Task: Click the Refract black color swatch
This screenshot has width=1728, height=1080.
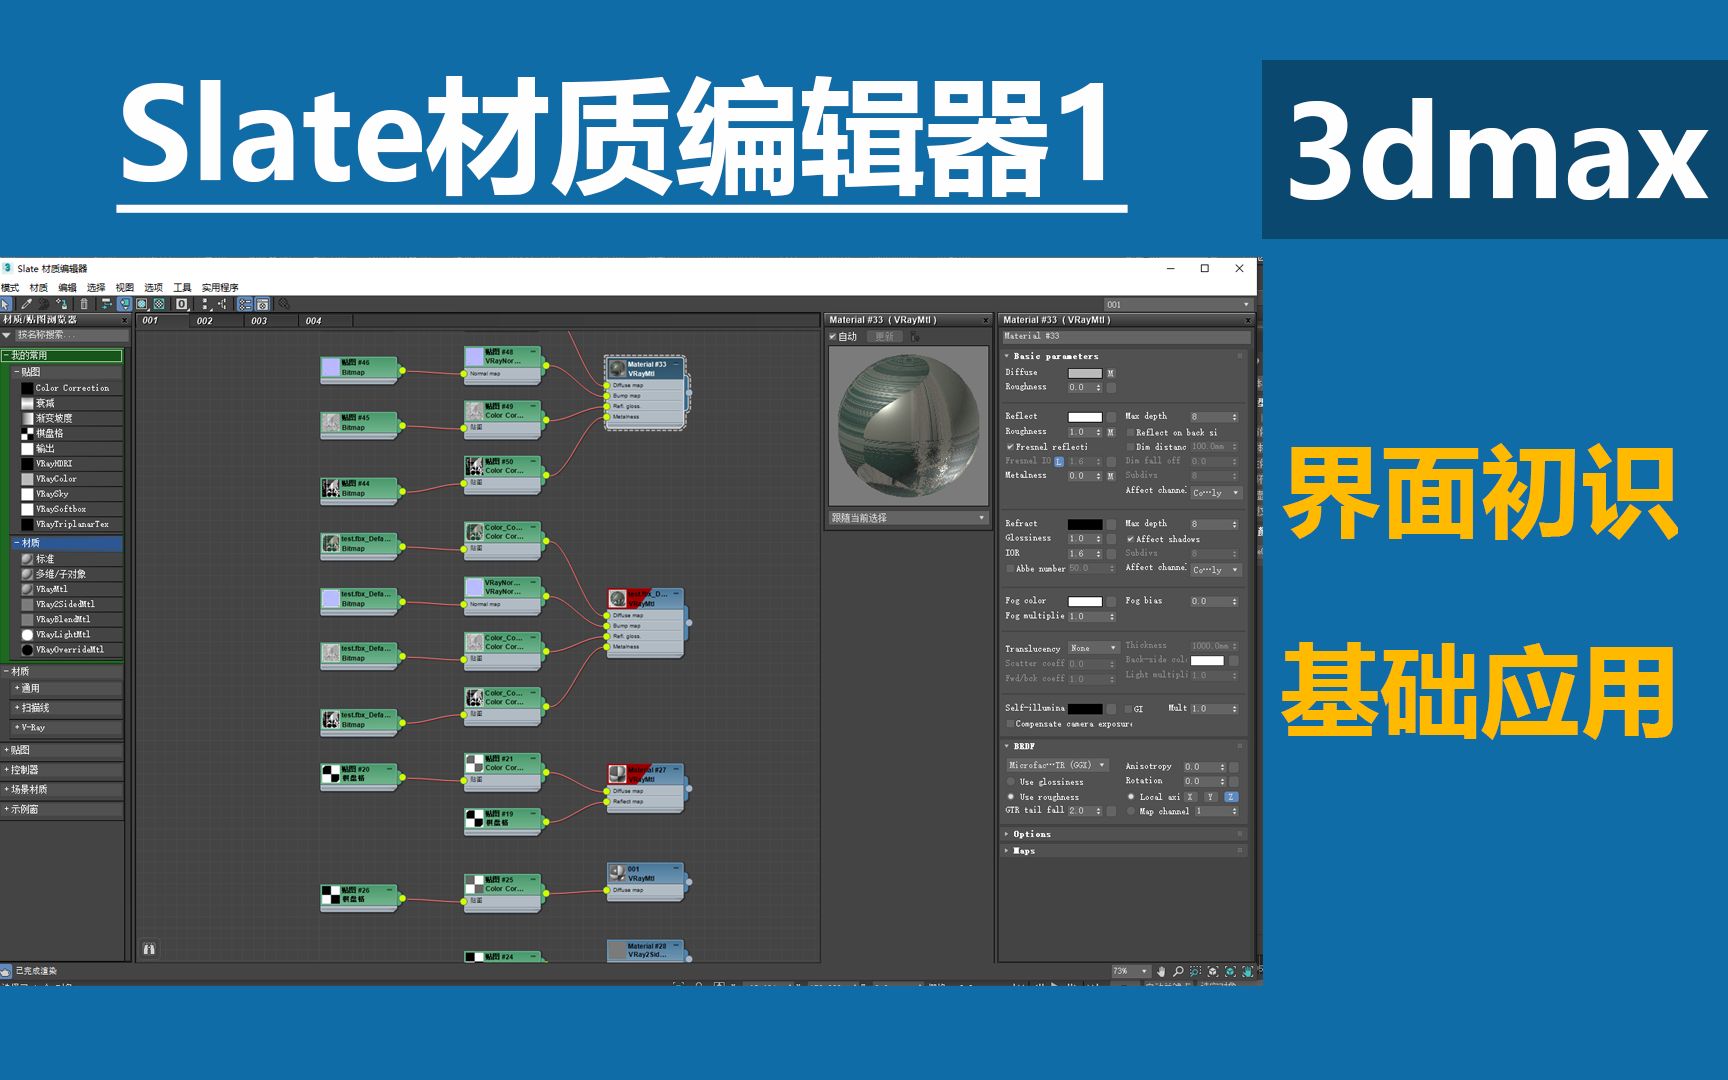Action: [1085, 524]
